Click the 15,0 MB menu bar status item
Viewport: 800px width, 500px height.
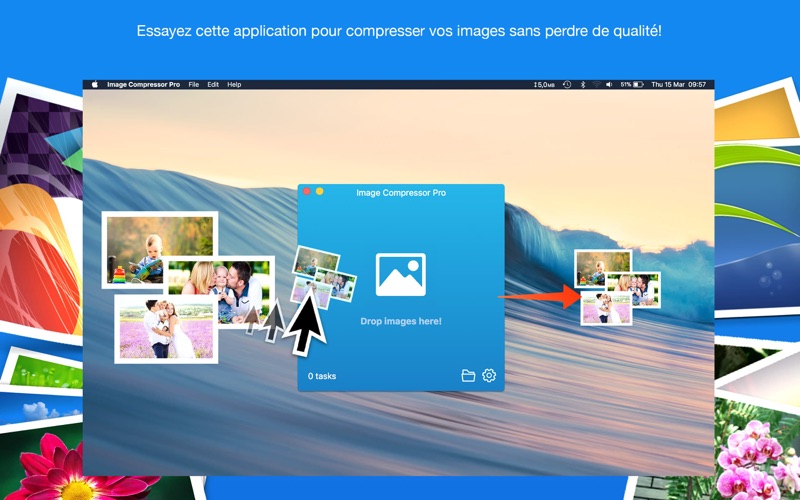pos(544,85)
